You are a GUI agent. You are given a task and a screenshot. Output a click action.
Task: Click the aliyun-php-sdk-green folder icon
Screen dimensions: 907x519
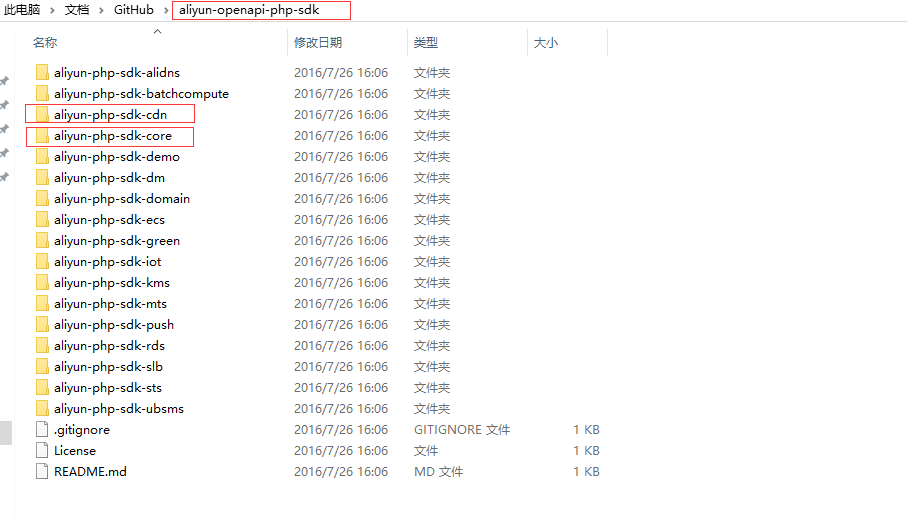pos(42,240)
